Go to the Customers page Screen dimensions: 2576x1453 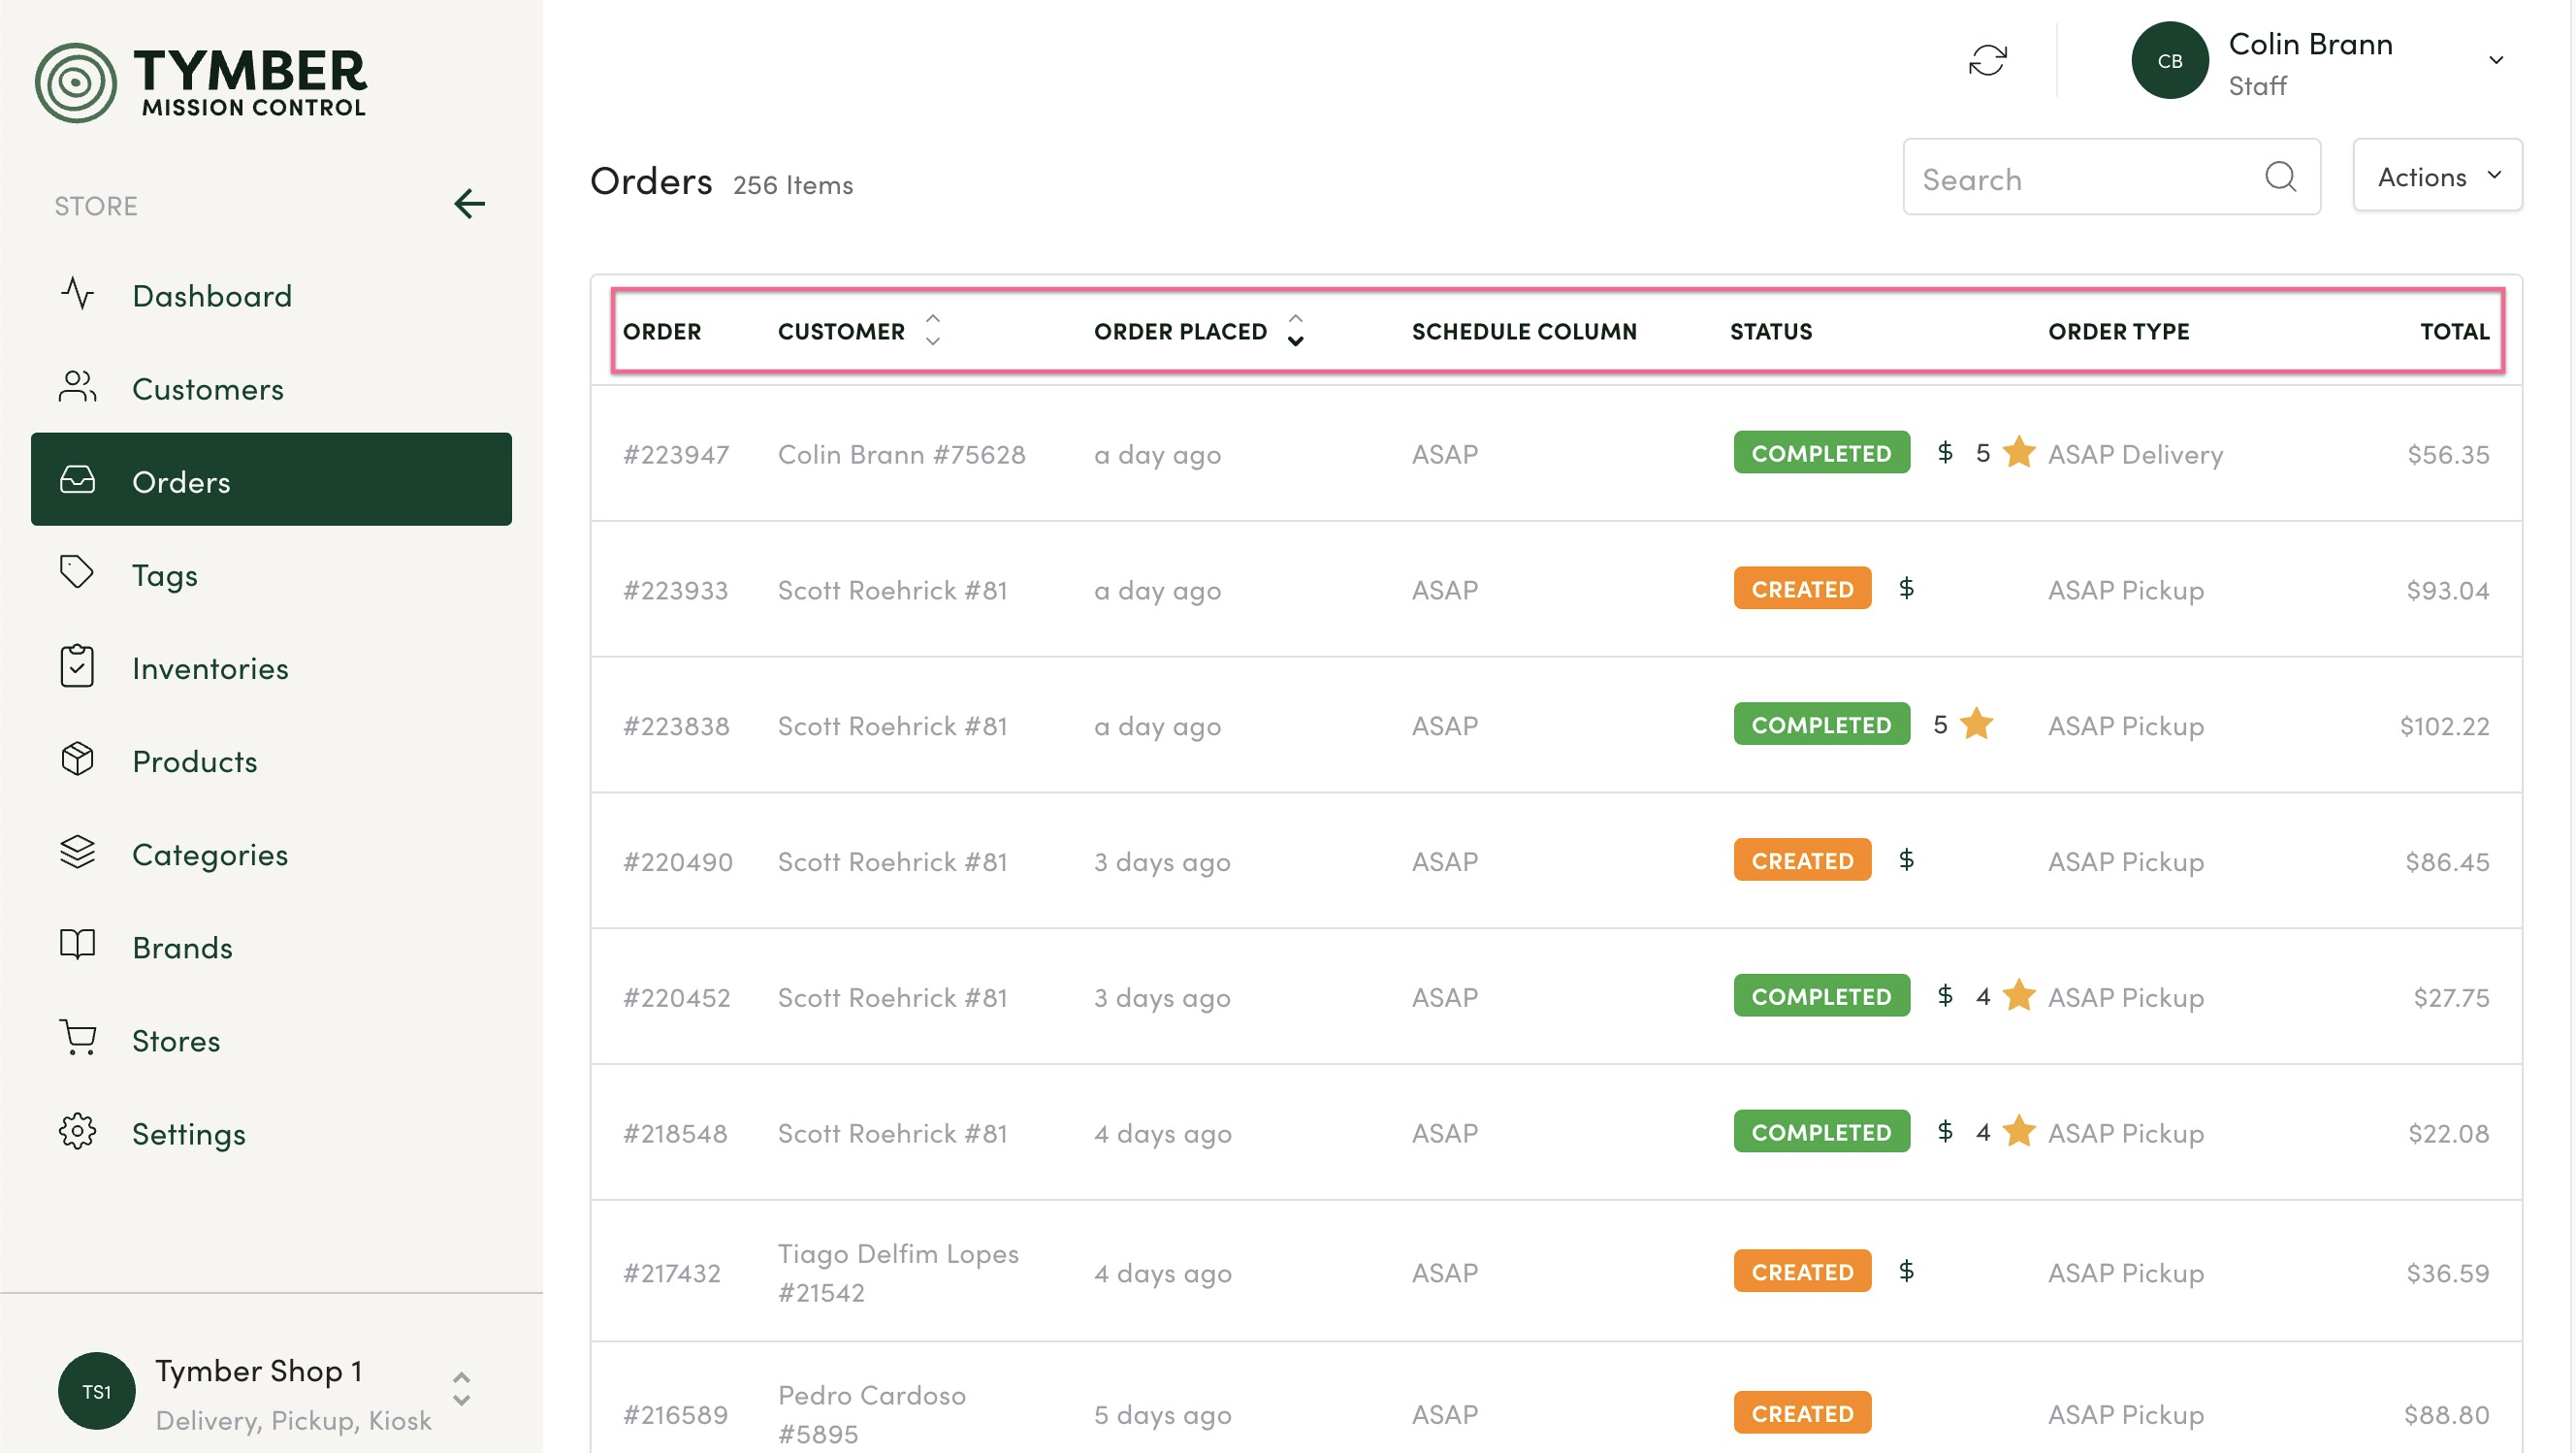coord(271,388)
